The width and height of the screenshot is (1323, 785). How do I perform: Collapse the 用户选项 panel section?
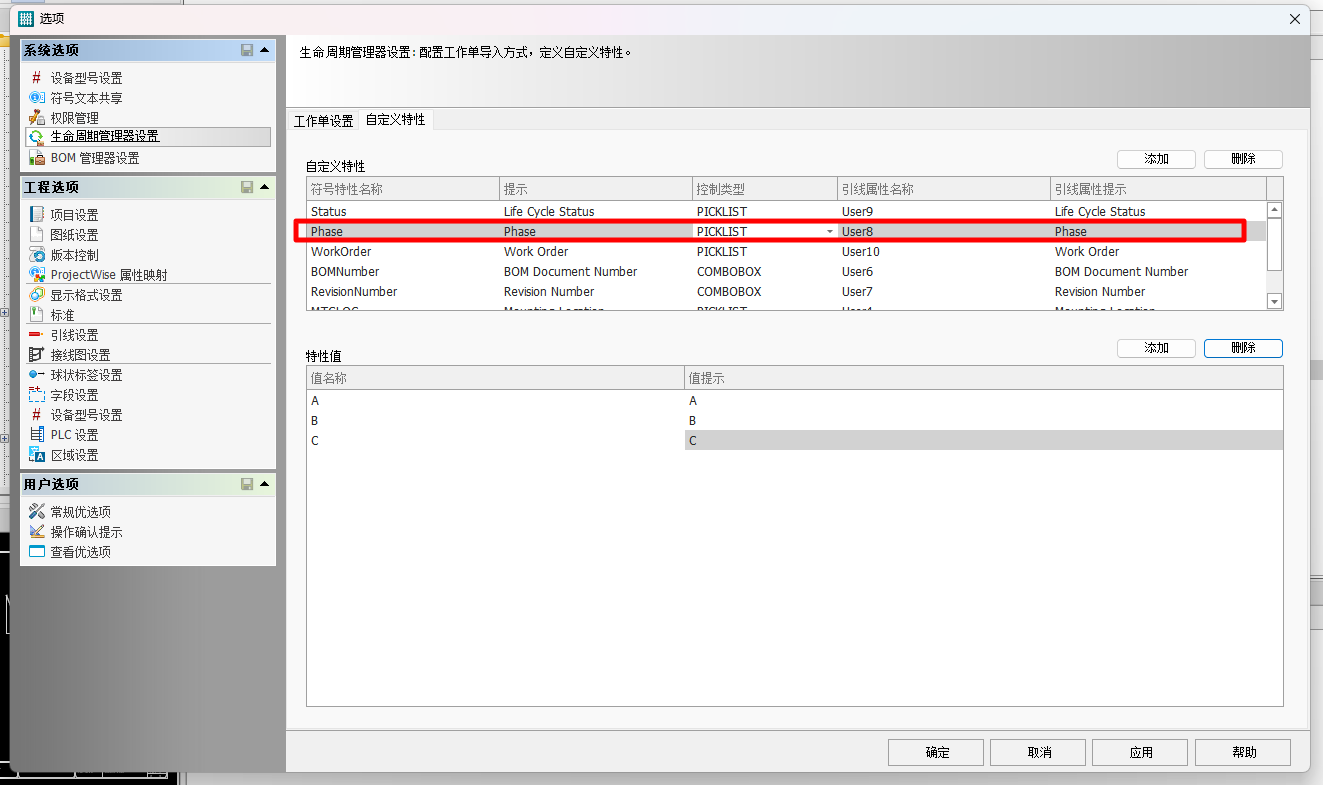264,484
